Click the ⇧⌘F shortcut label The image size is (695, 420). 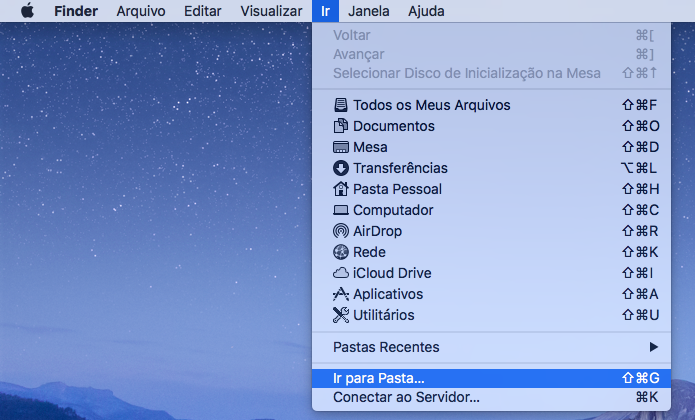pos(640,105)
